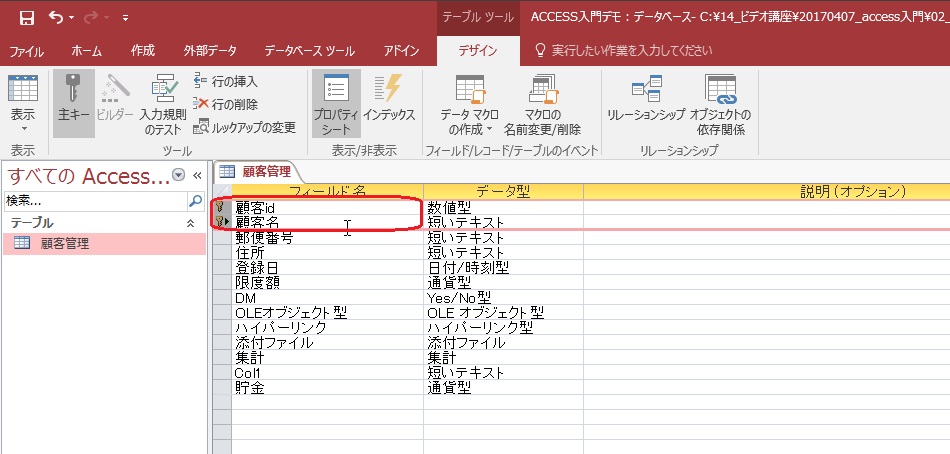The image size is (950, 454).
Task: Select 顧客管理 table in navigation pane
Action: (66, 243)
